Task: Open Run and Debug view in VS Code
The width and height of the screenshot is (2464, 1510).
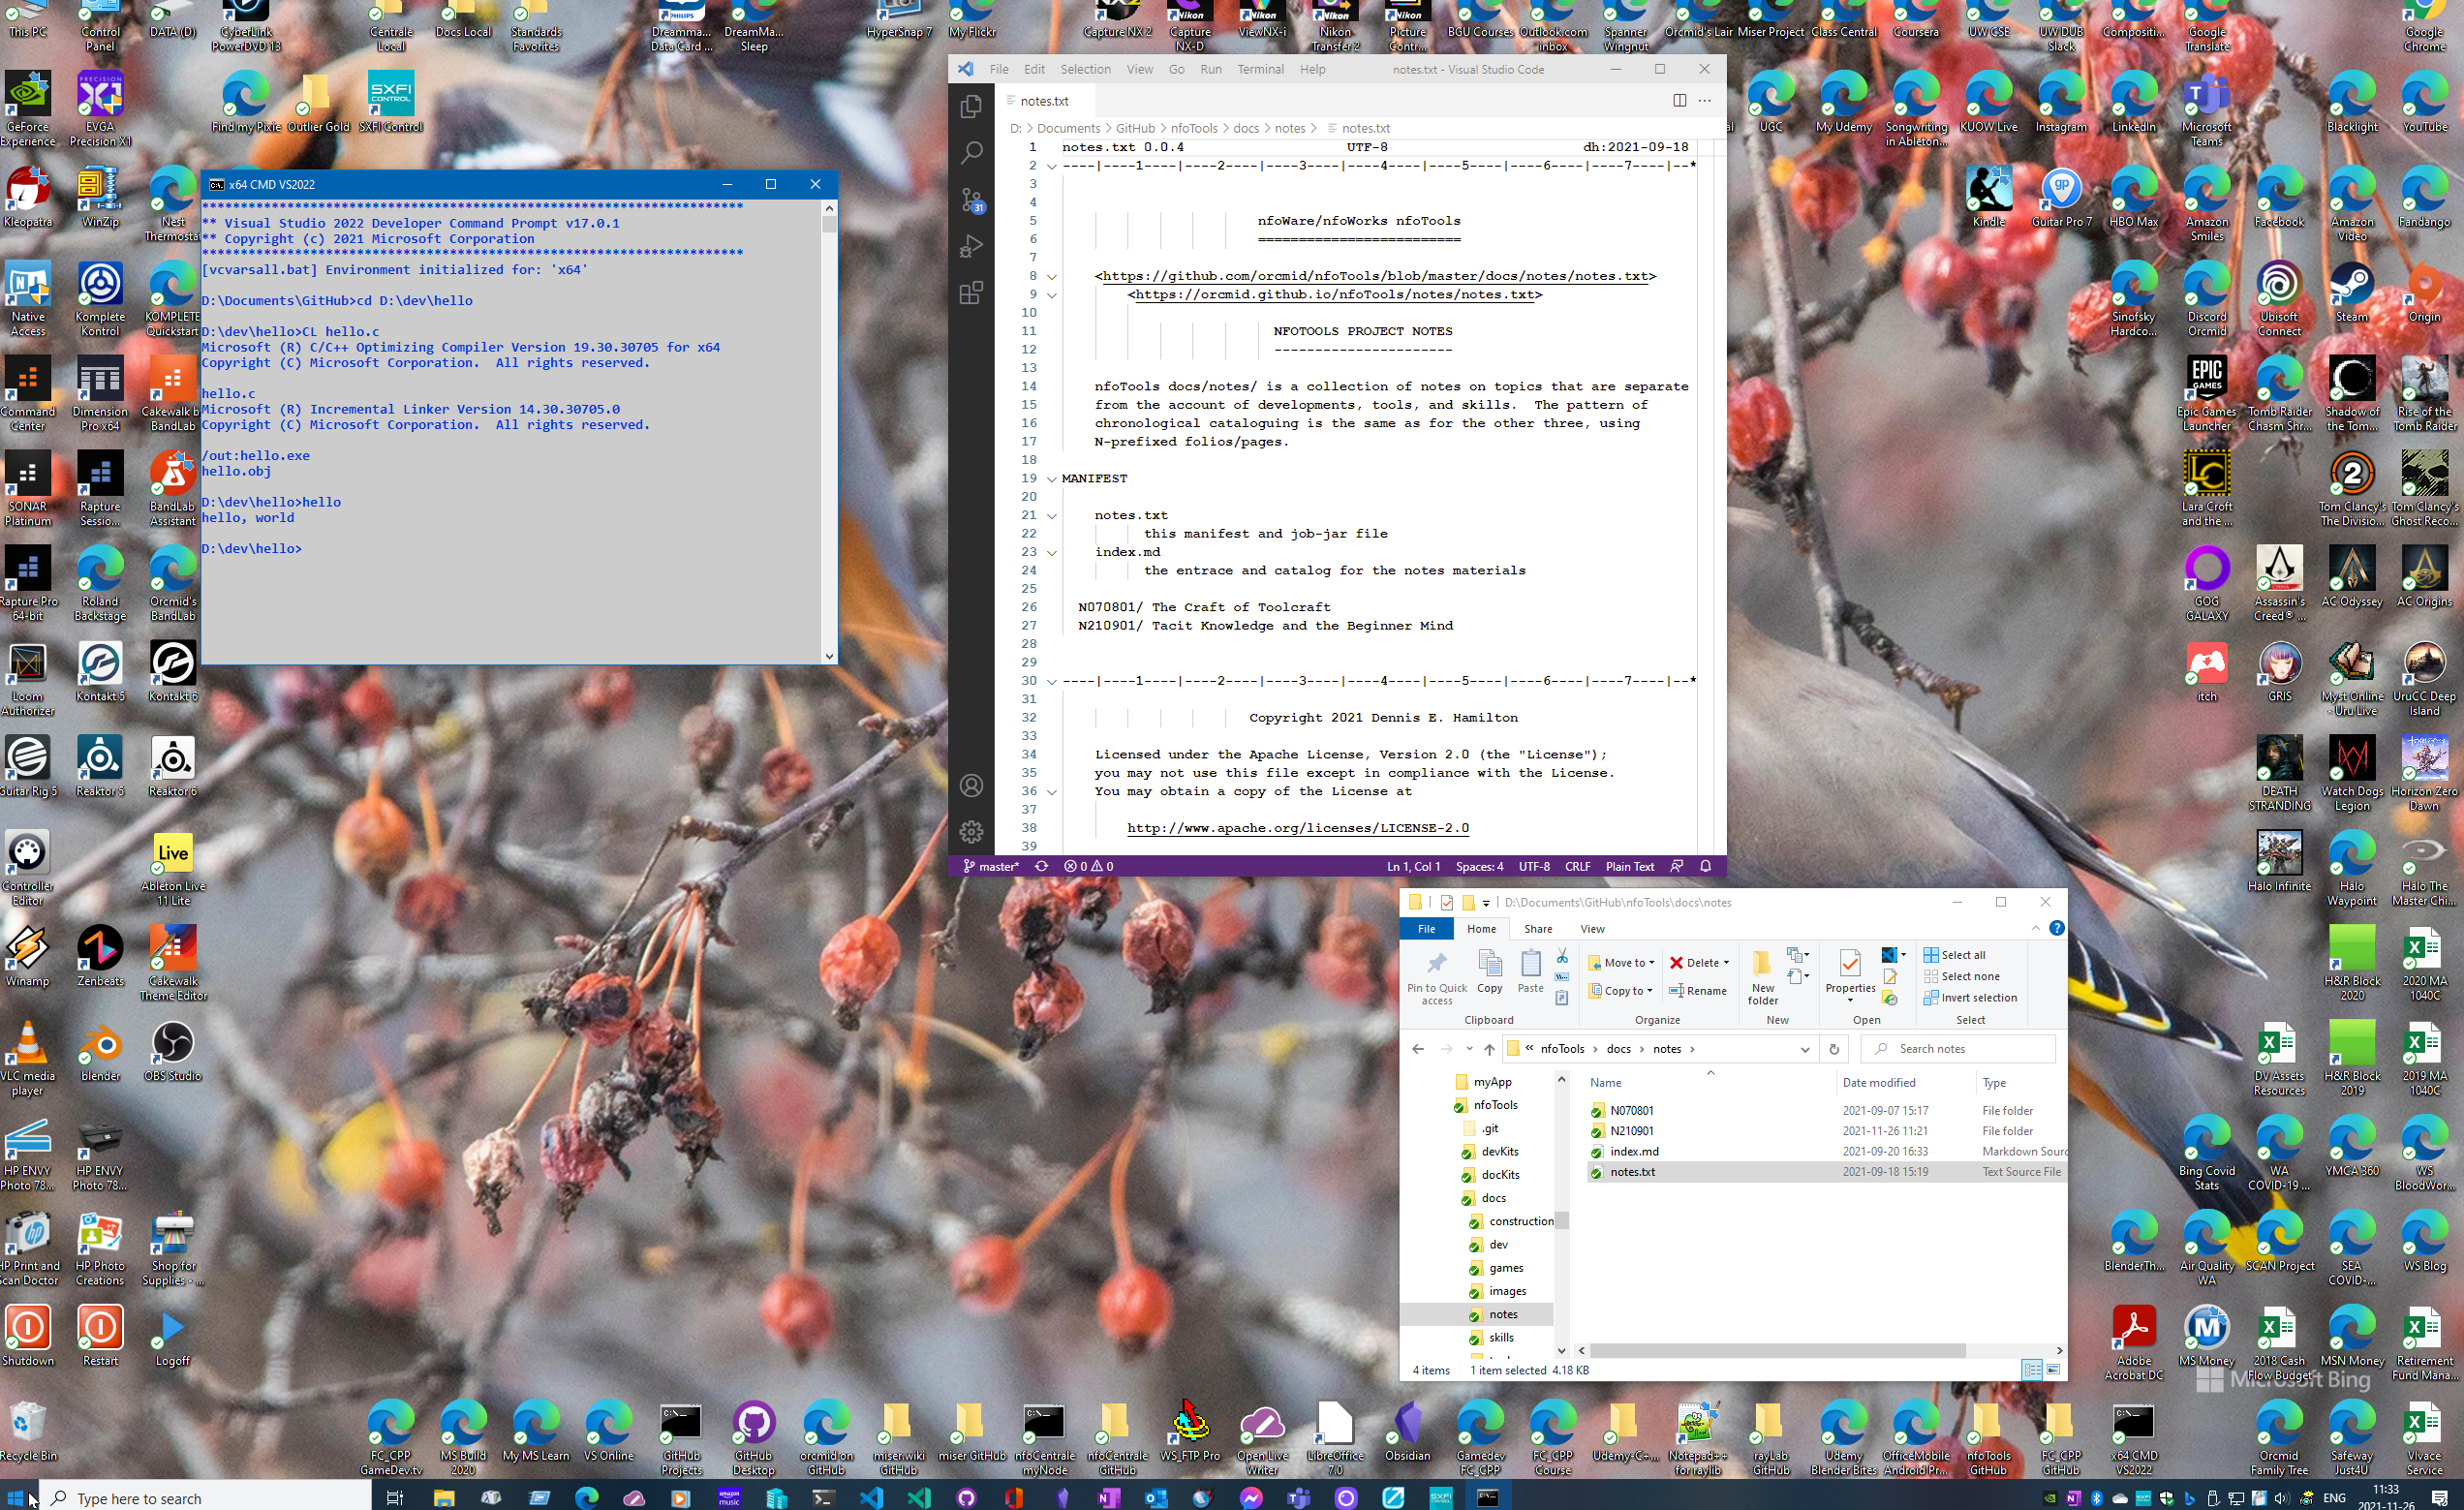Action: (971, 246)
